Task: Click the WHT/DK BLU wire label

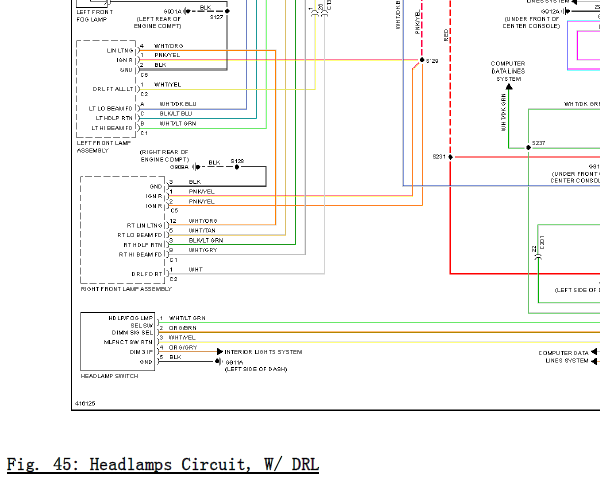Action: coord(178,104)
